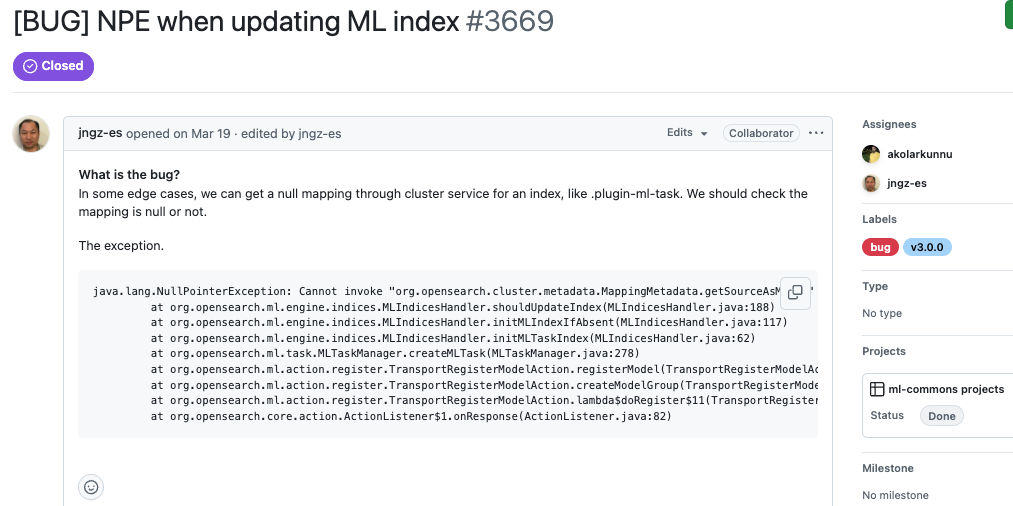The height and width of the screenshot is (506, 1013).
Task: Open jngz-es author profile link
Action: click(x=100, y=134)
